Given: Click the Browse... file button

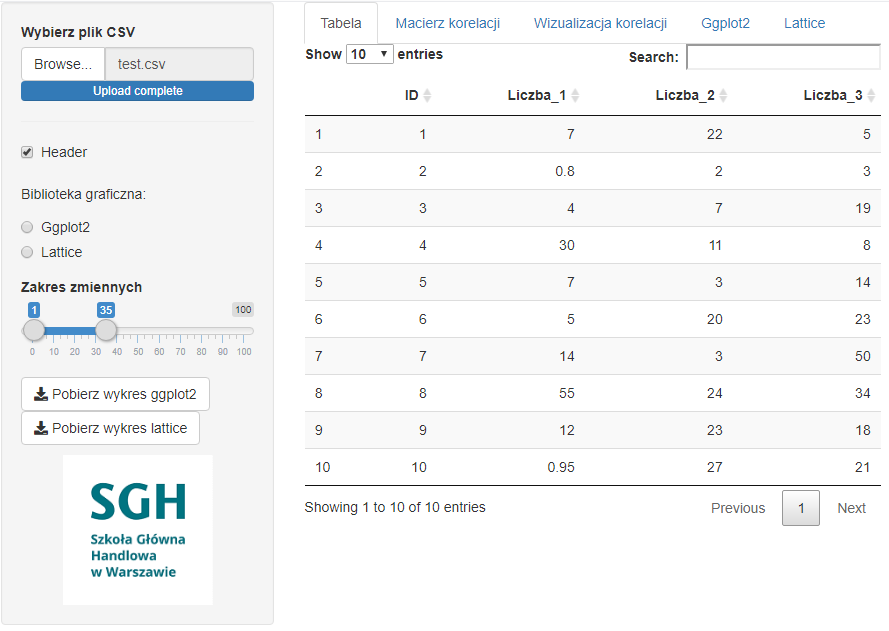Looking at the screenshot, I should tap(63, 64).
